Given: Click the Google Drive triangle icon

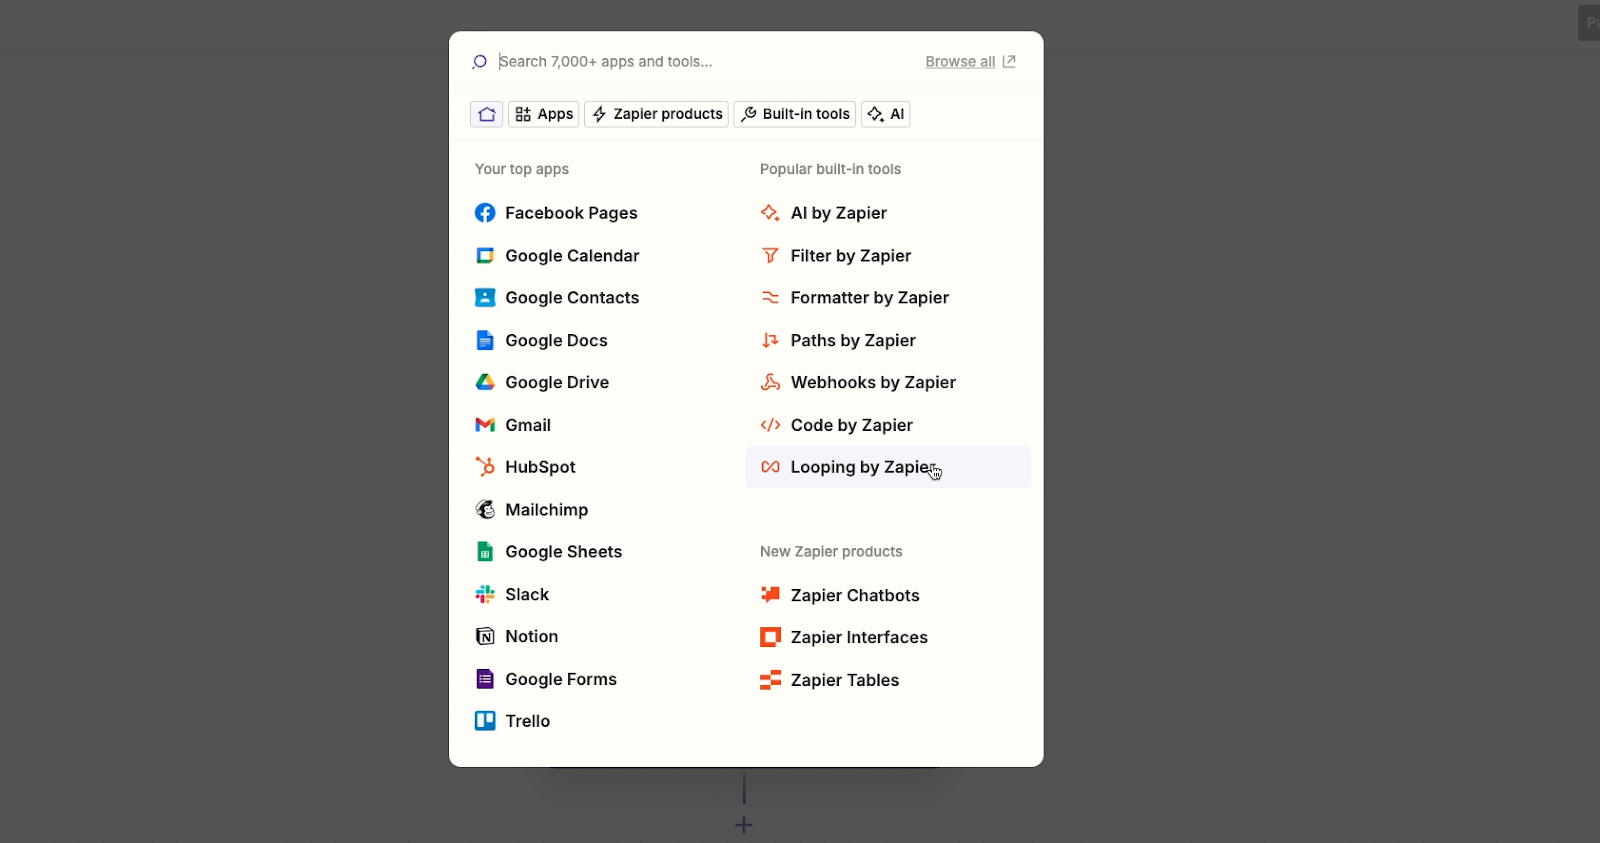Looking at the screenshot, I should click(485, 383).
